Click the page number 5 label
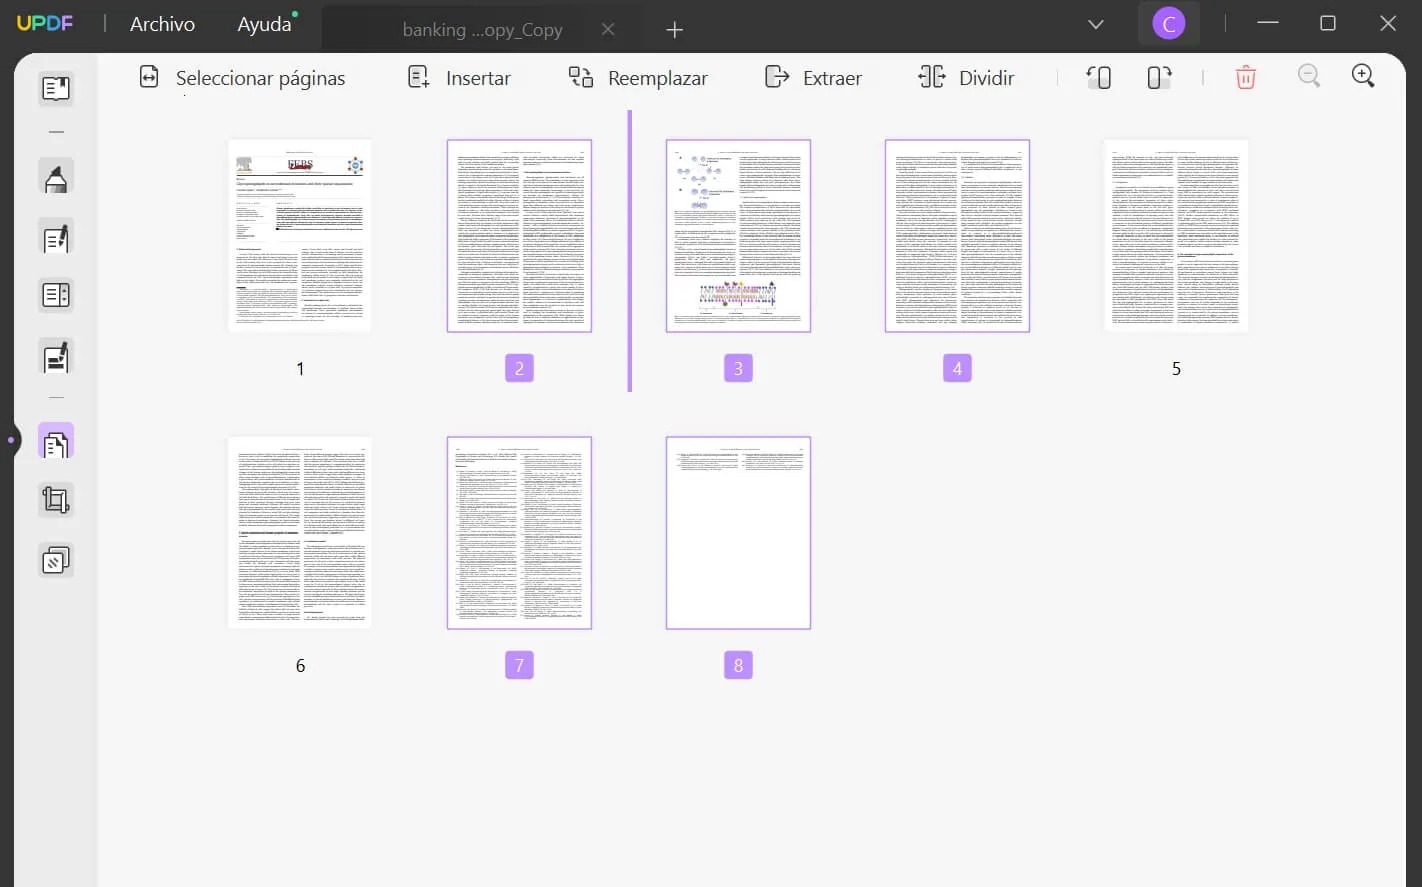The image size is (1422, 887). 1176,369
